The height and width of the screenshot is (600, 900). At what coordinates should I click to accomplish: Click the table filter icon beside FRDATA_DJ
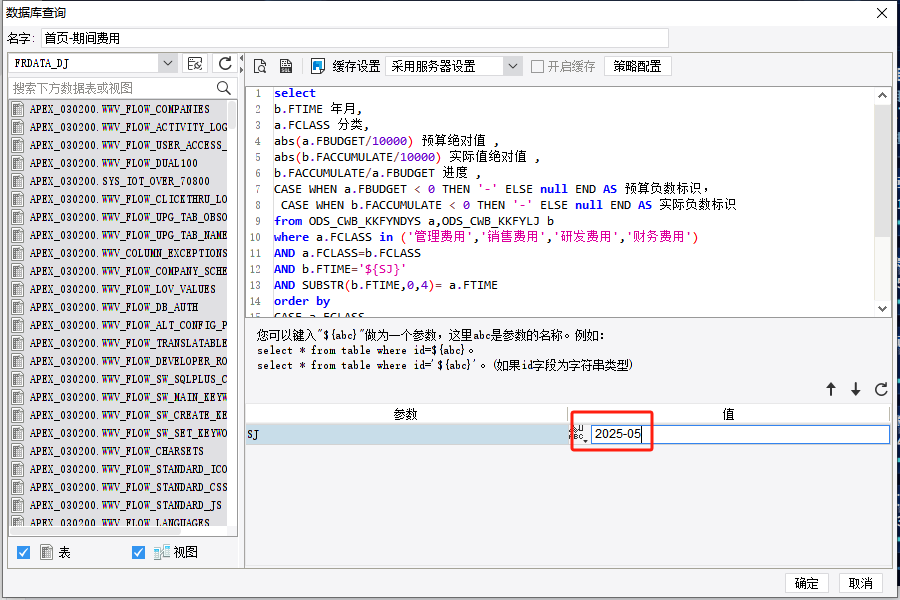(x=195, y=63)
